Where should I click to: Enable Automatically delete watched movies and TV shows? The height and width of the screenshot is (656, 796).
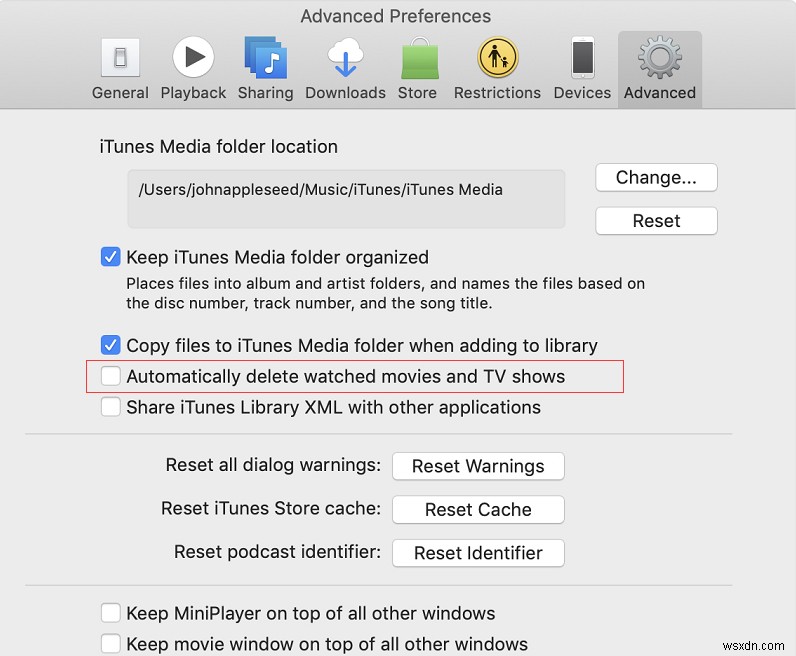(x=110, y=376)
